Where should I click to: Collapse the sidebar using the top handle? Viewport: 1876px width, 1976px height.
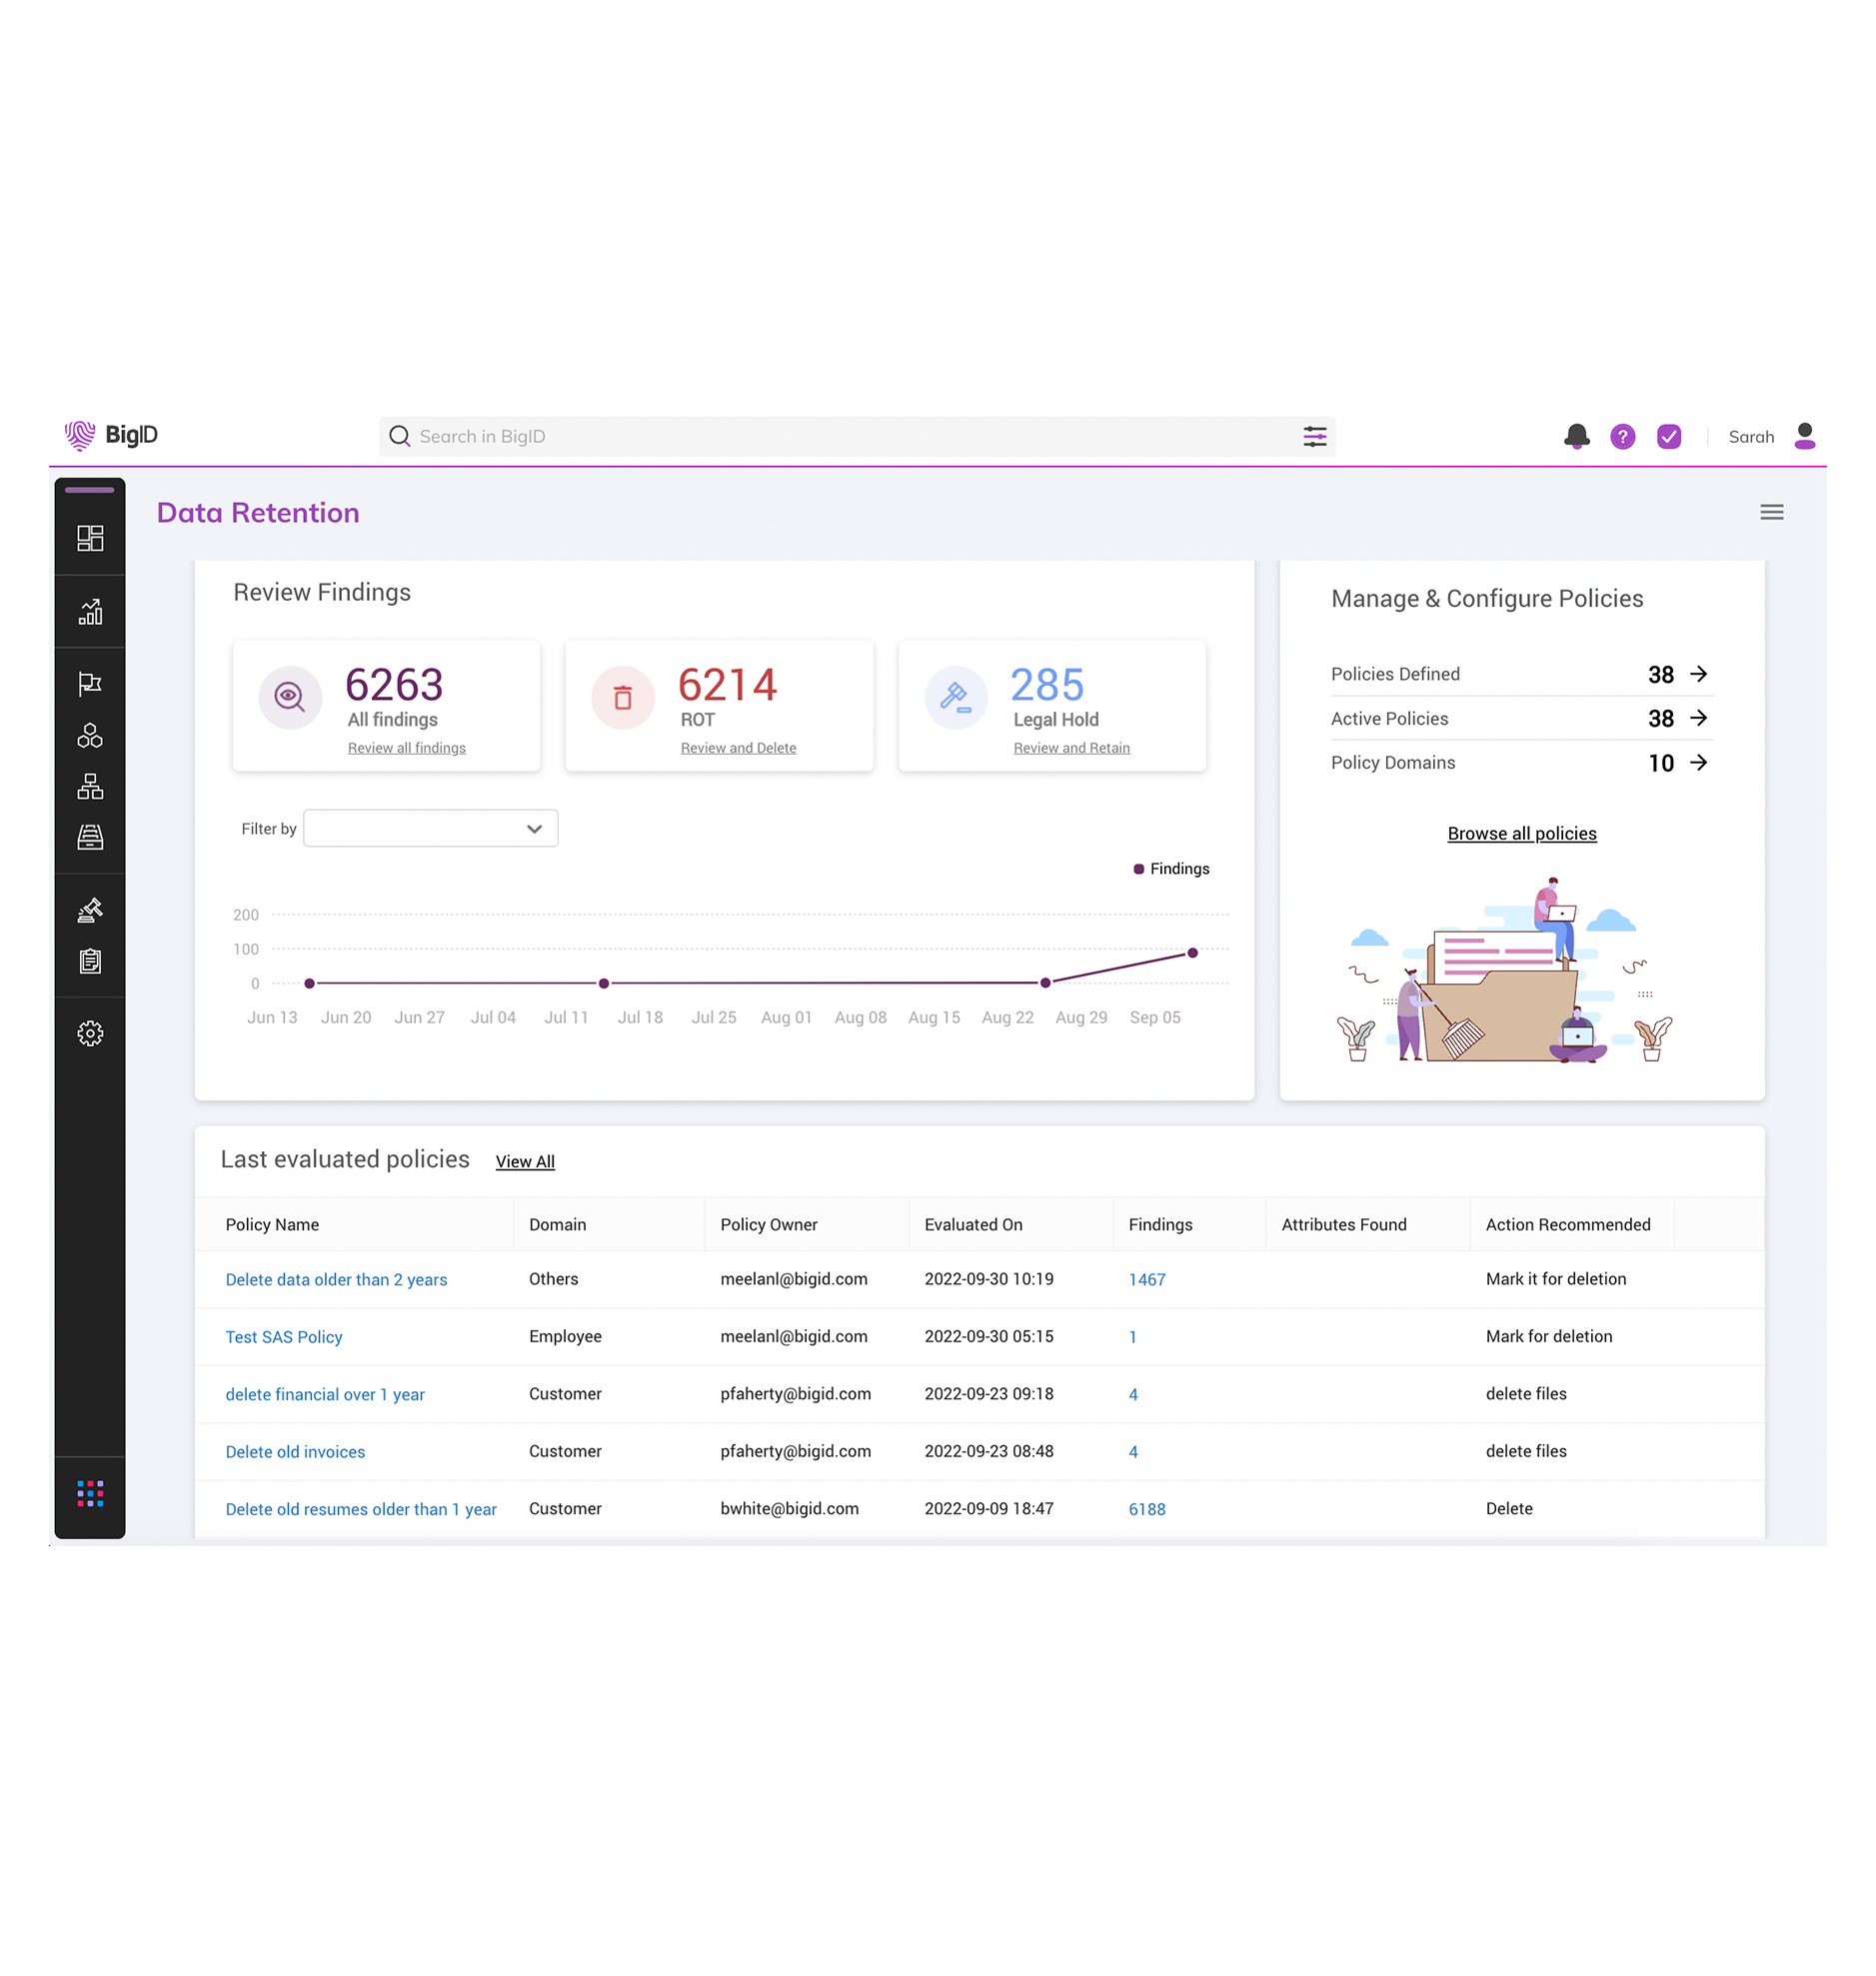pyautogui.click(x=90, y=490)
